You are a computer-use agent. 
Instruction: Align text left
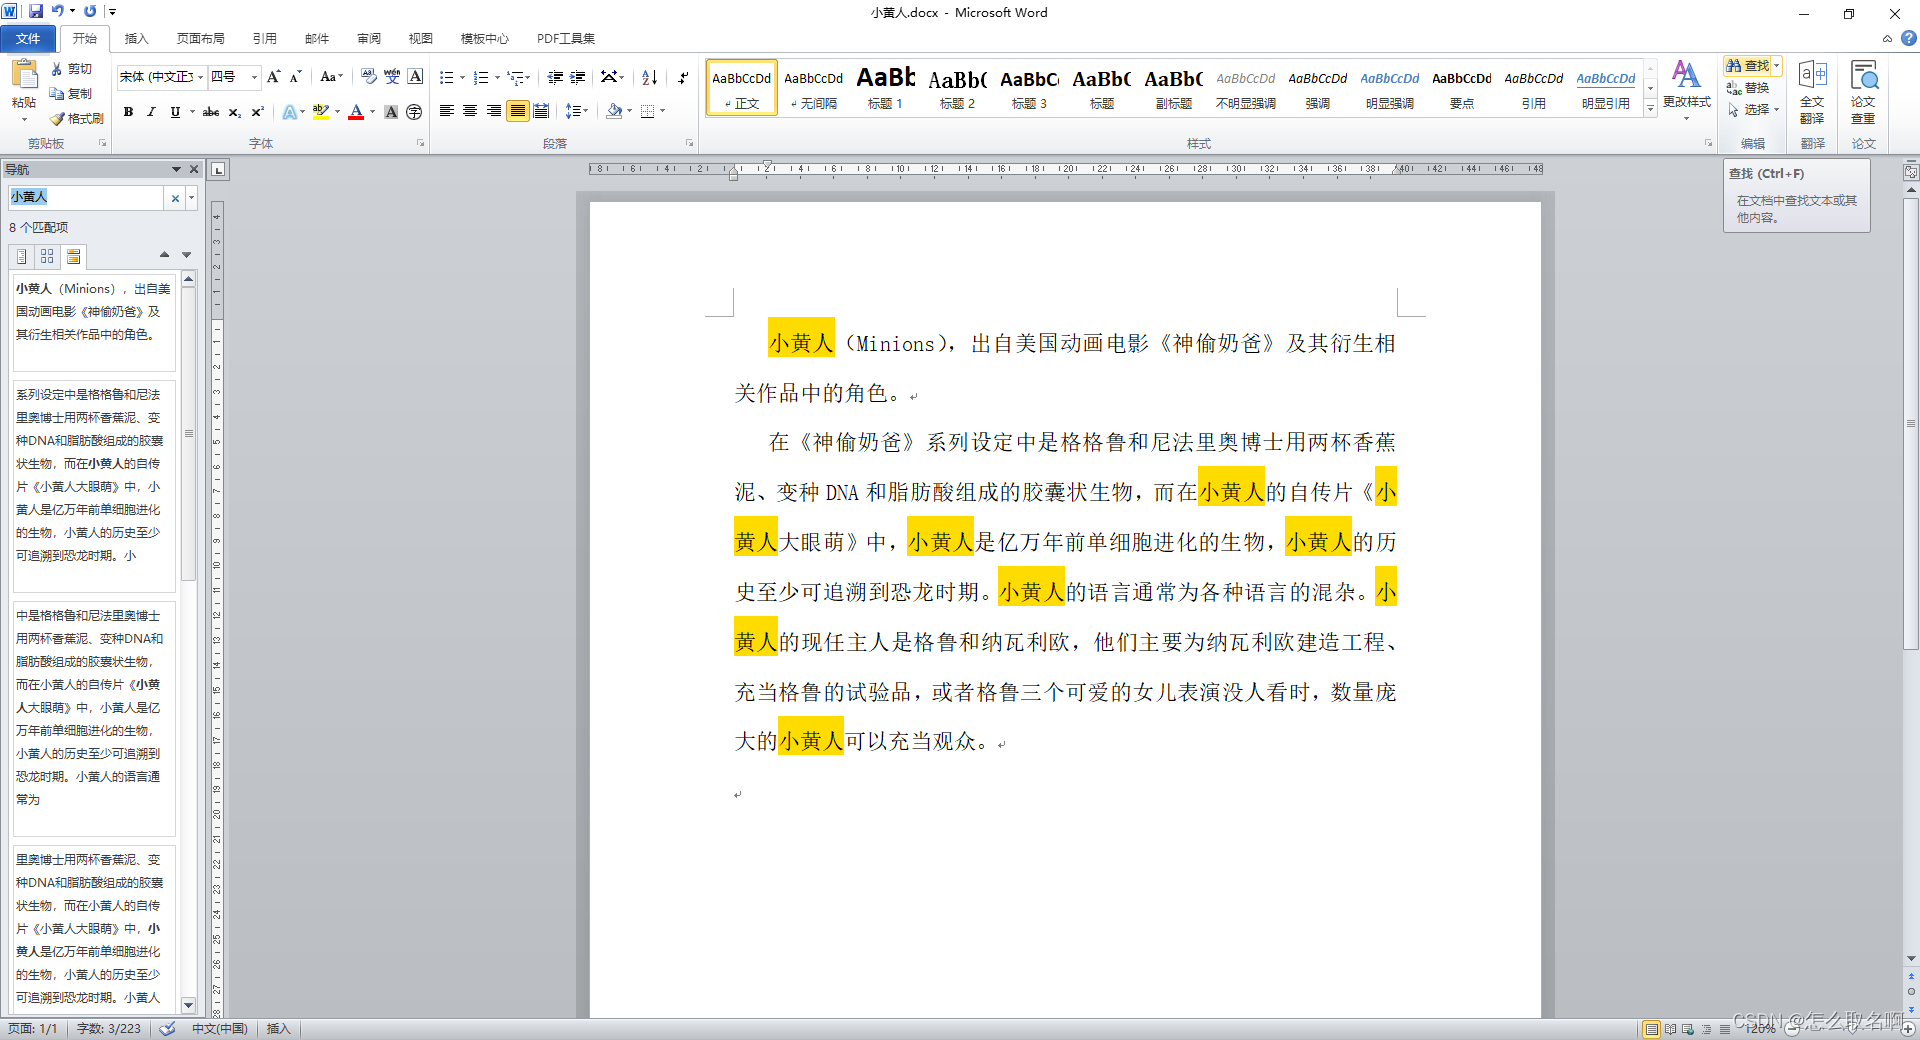(446, 111)
